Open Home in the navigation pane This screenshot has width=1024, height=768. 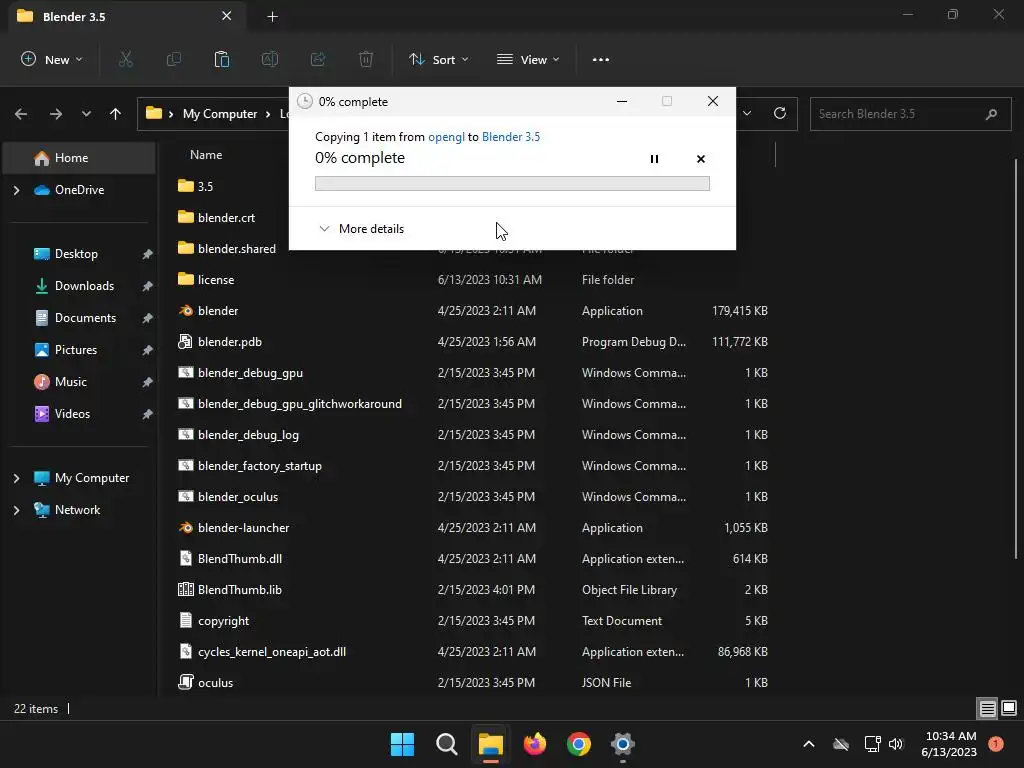79,158
